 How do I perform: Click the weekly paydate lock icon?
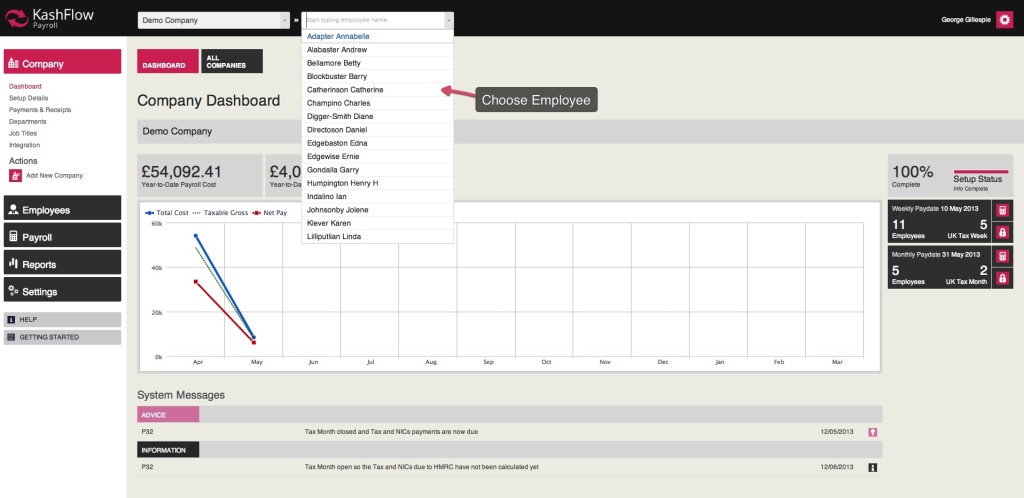pos(1001,231)
